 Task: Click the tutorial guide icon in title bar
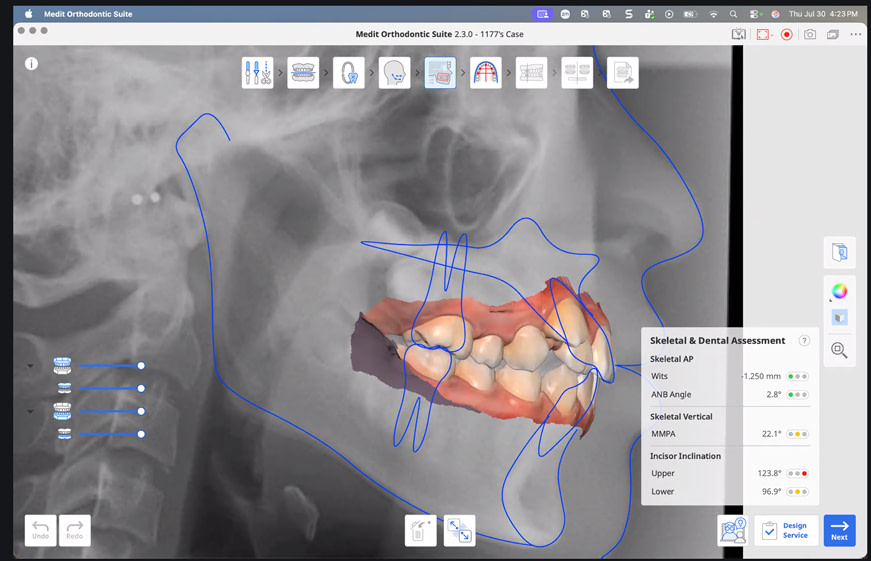pos(738,34)
